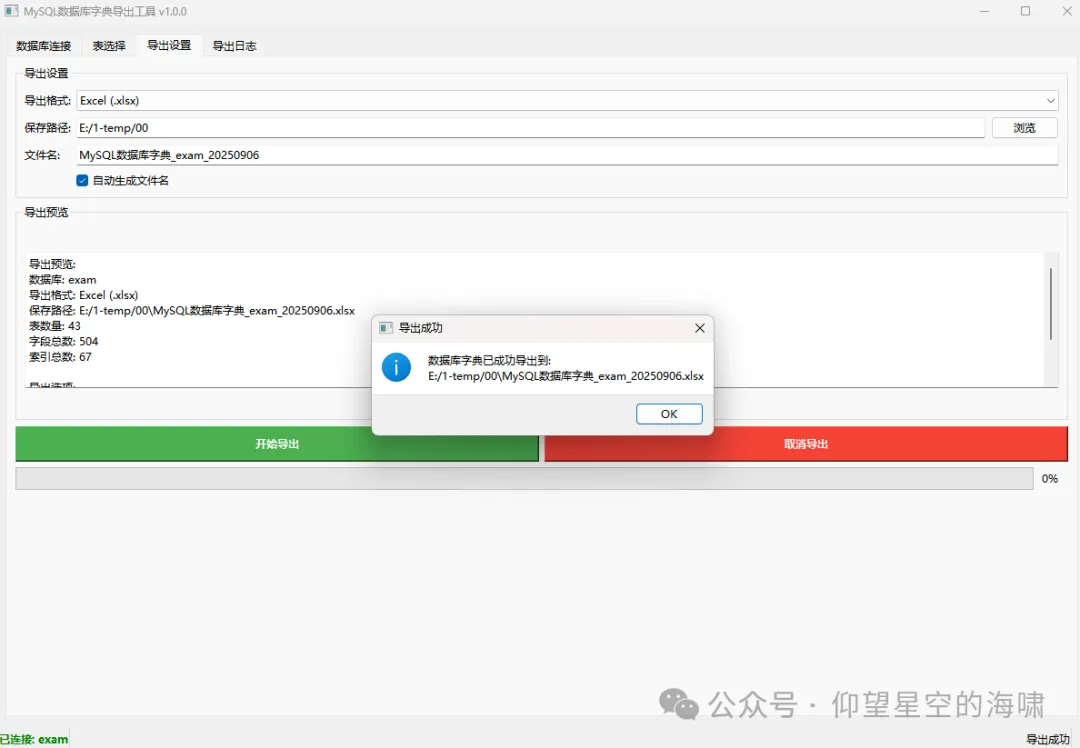Click the 已连接: exam status text
Screen dimensions: 1080x748
[x=34, y=739]
